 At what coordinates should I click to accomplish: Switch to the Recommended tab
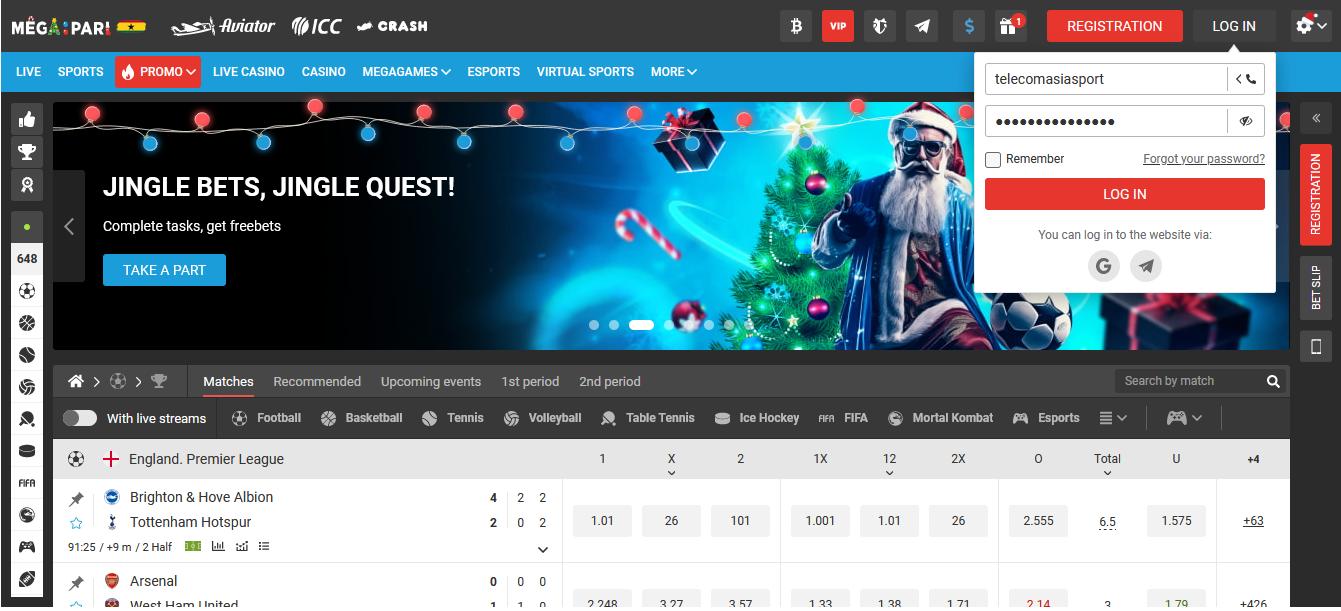pyautogui.click(x=317, y=381)
